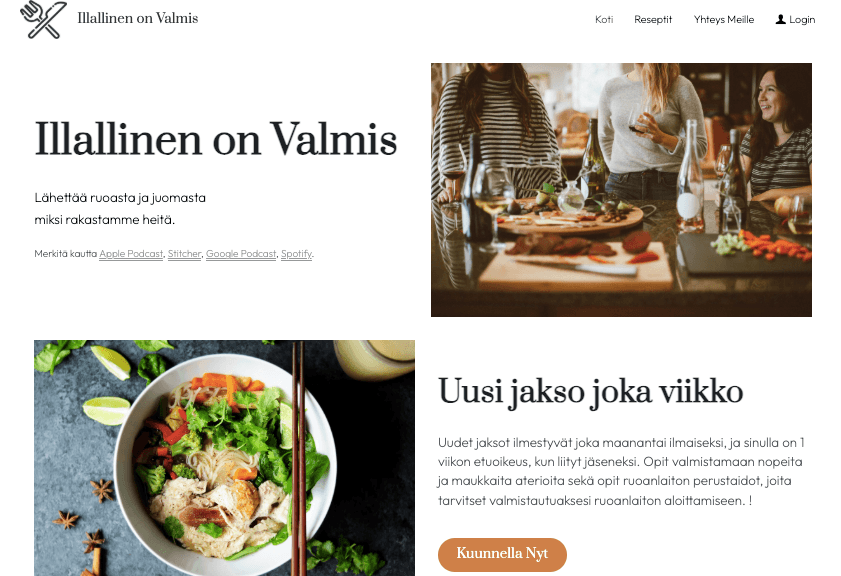This screenshot has width=841, height=576.
Task: Click the Login text in the header
Action: coord(802,19)
